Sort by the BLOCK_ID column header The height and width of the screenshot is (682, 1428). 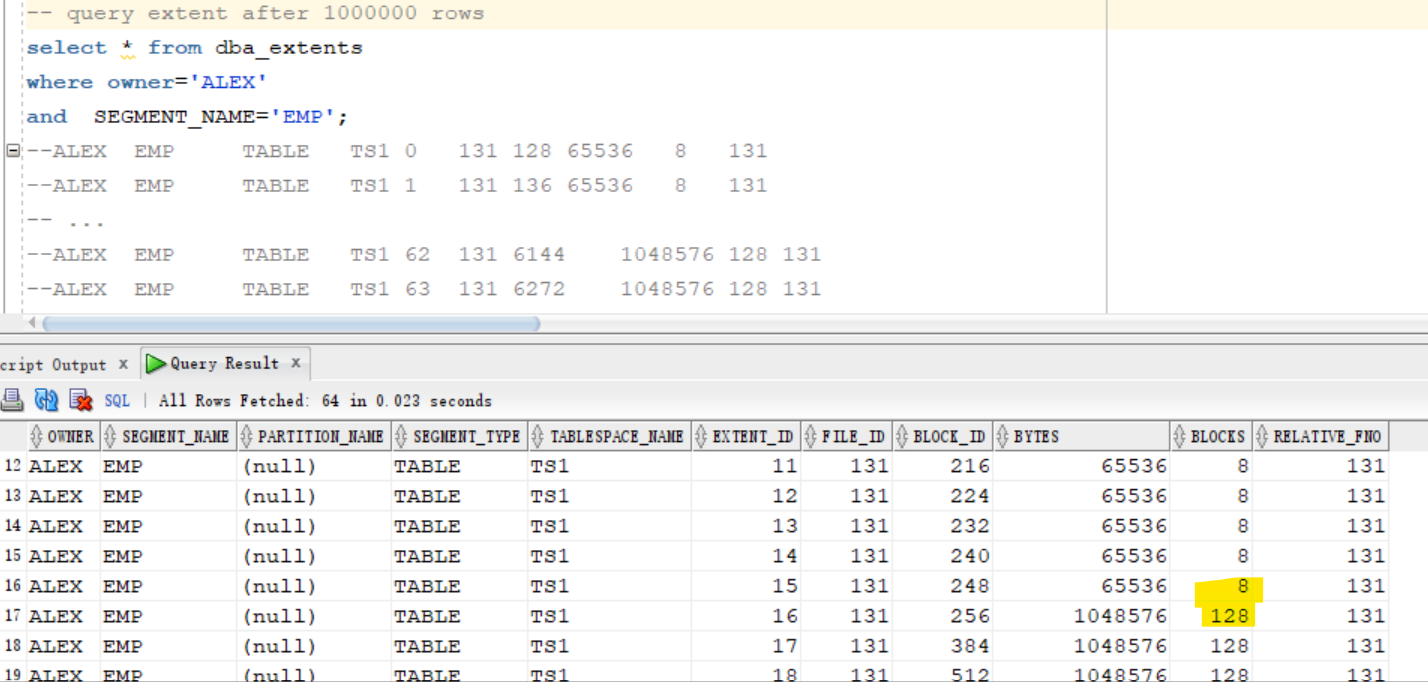click(943, 437)
